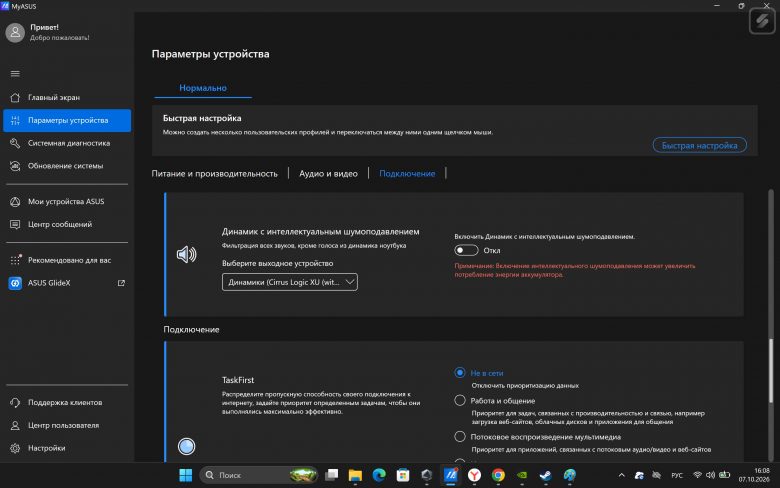
Task: Click the РУС language indicator
Action: (677, 475)
